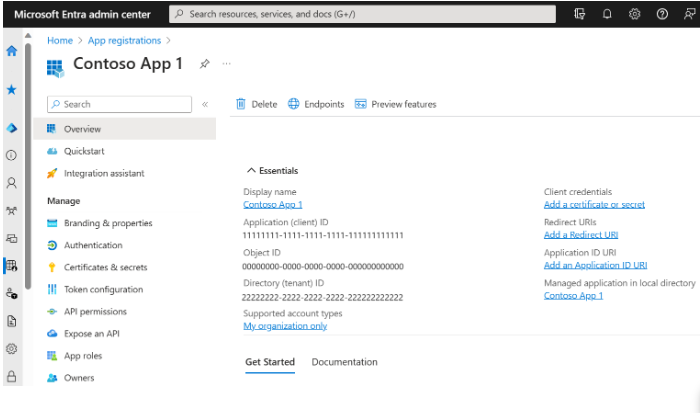Click the Home icon in left rail
The image size is (700, 413).
(11, 51)
